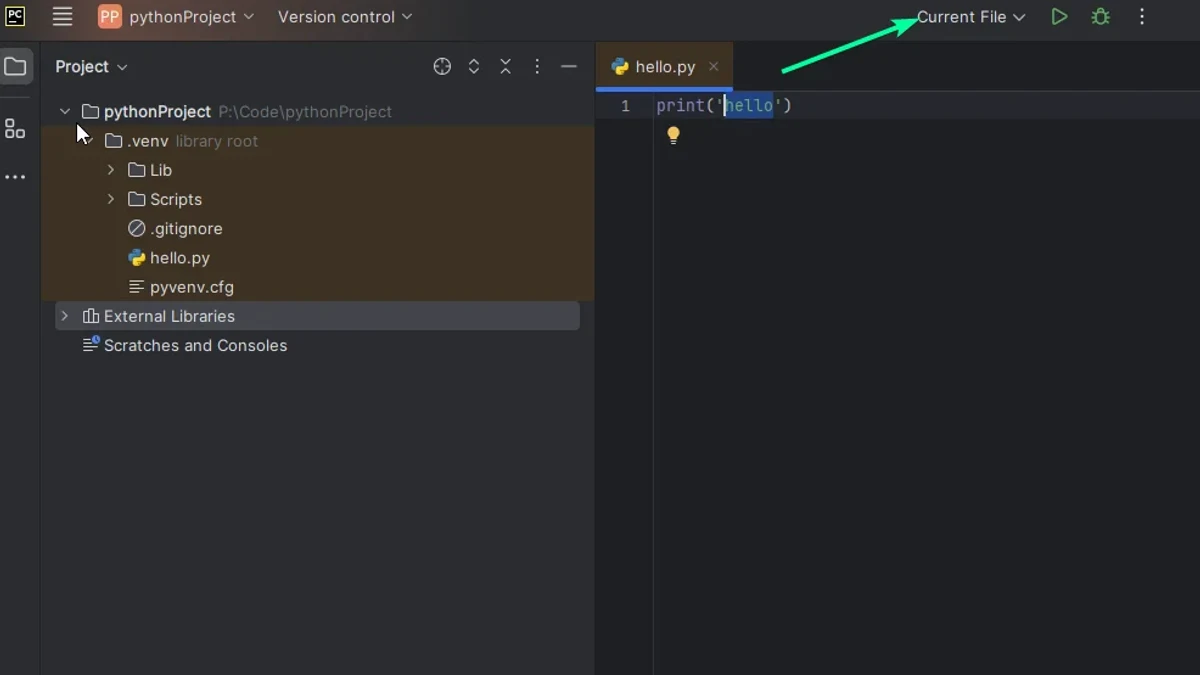The image size is (1200, 675).
Task: Show more tool windows ellipsis in sidebar
Action: click(15, 177)
